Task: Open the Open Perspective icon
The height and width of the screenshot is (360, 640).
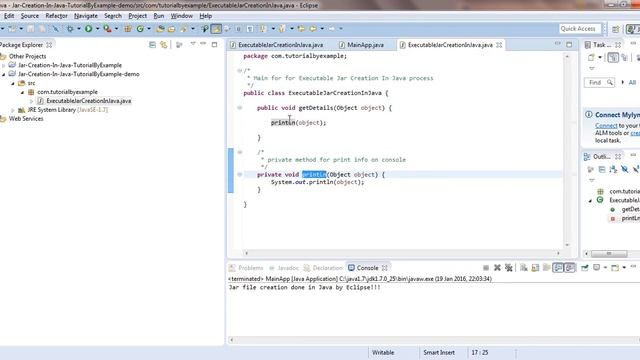Action: [616, 29]
